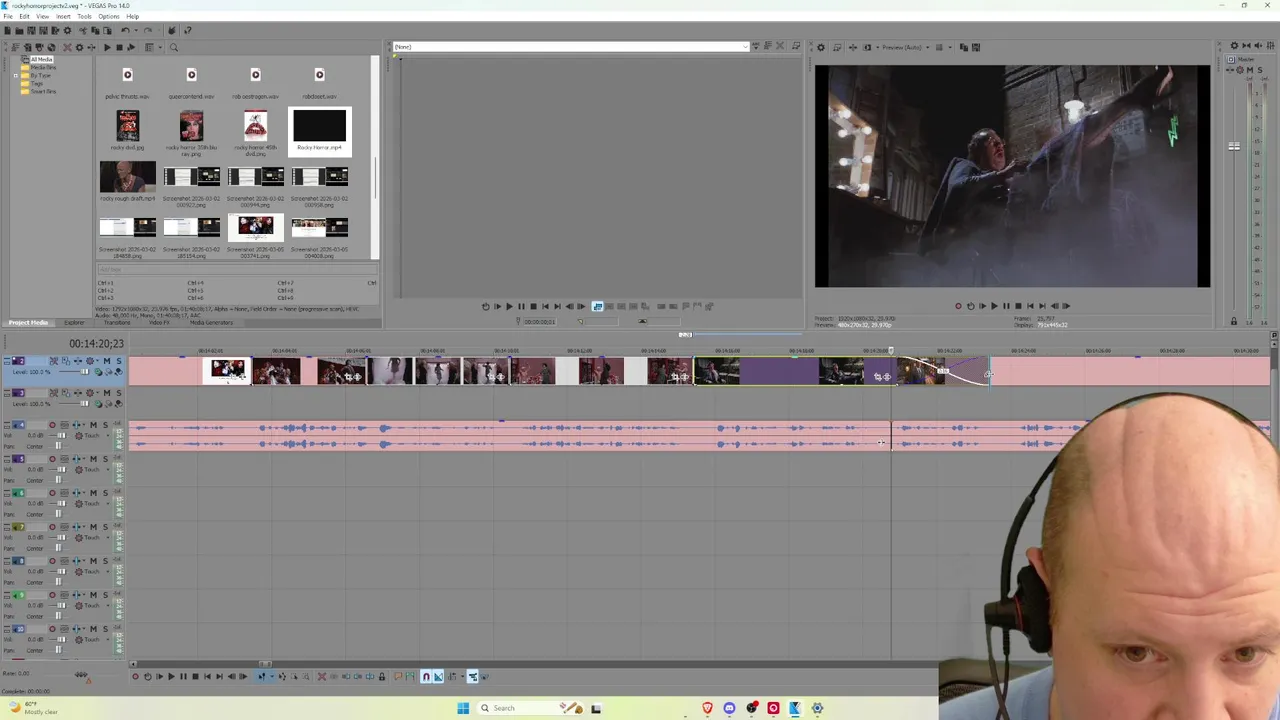Solo video track 3 with S
The height and width of the screenshot is (720, 1280).
118,393
